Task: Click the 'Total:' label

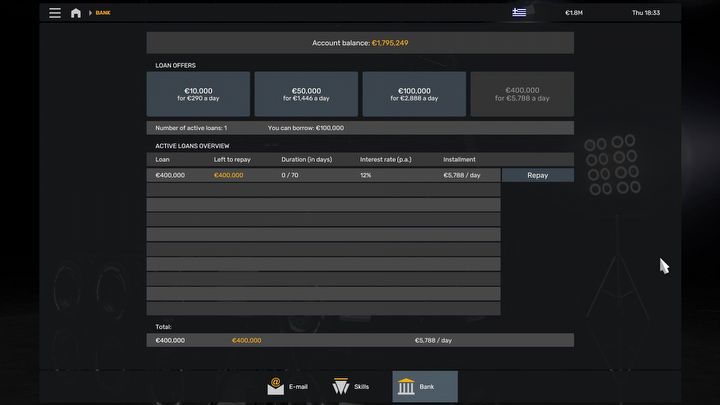Action: [x=163, y=327]
